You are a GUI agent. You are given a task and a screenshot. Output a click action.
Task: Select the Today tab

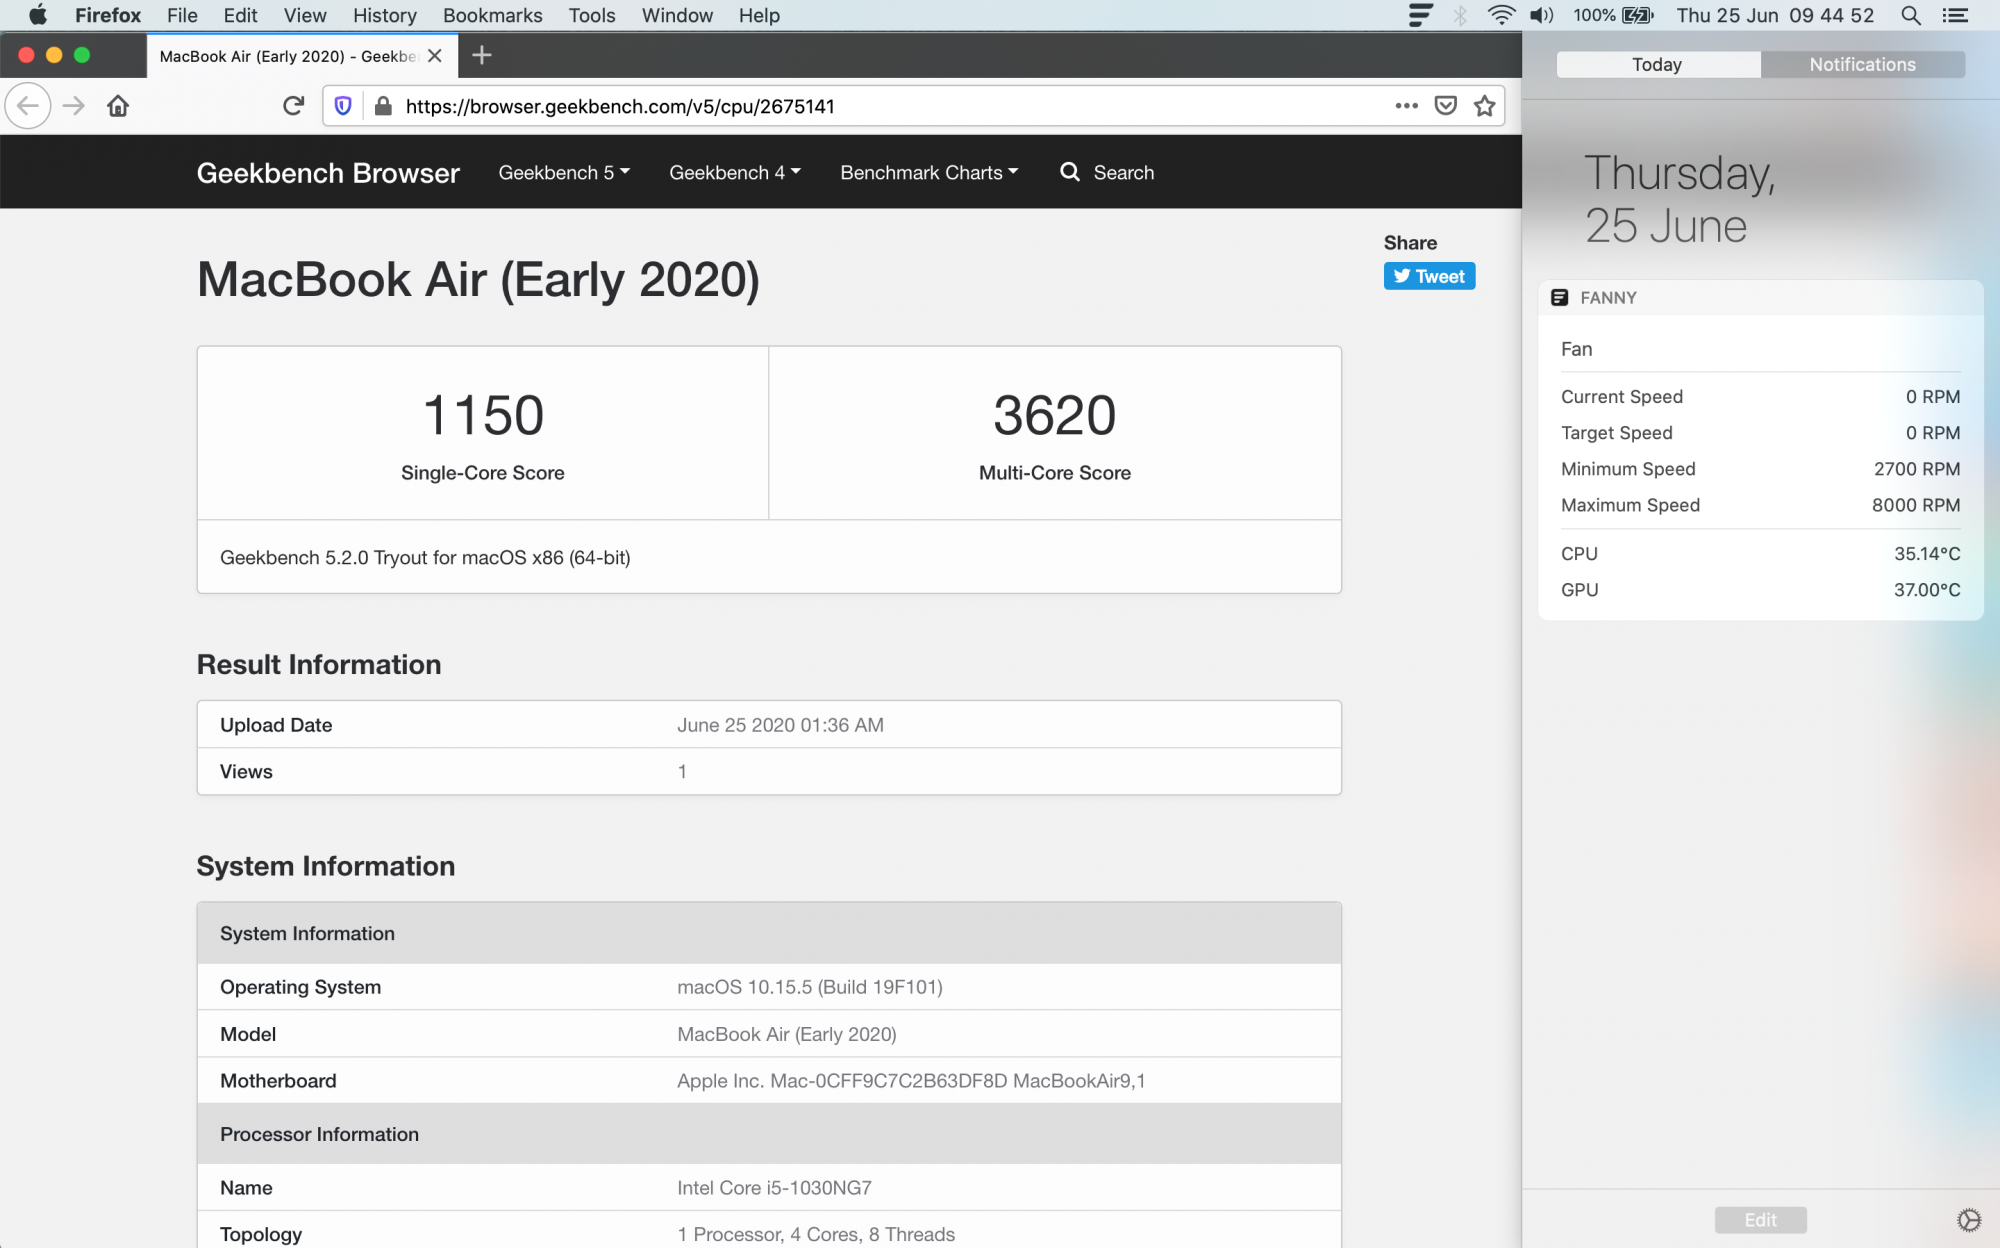pos(1657,65)
